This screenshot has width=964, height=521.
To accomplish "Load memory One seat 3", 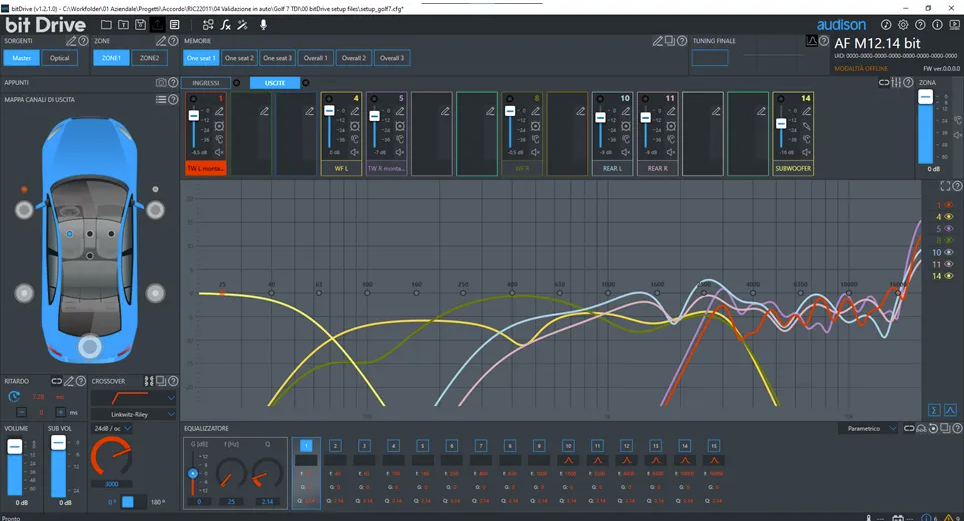I will 277,58.
